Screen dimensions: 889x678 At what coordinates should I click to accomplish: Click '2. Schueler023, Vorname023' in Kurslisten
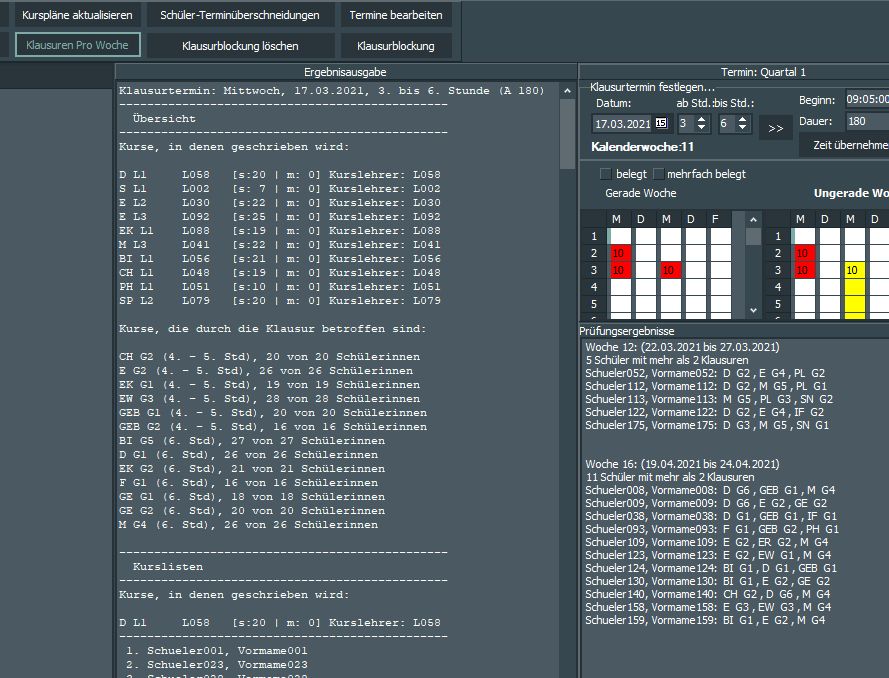coord(217,664)
